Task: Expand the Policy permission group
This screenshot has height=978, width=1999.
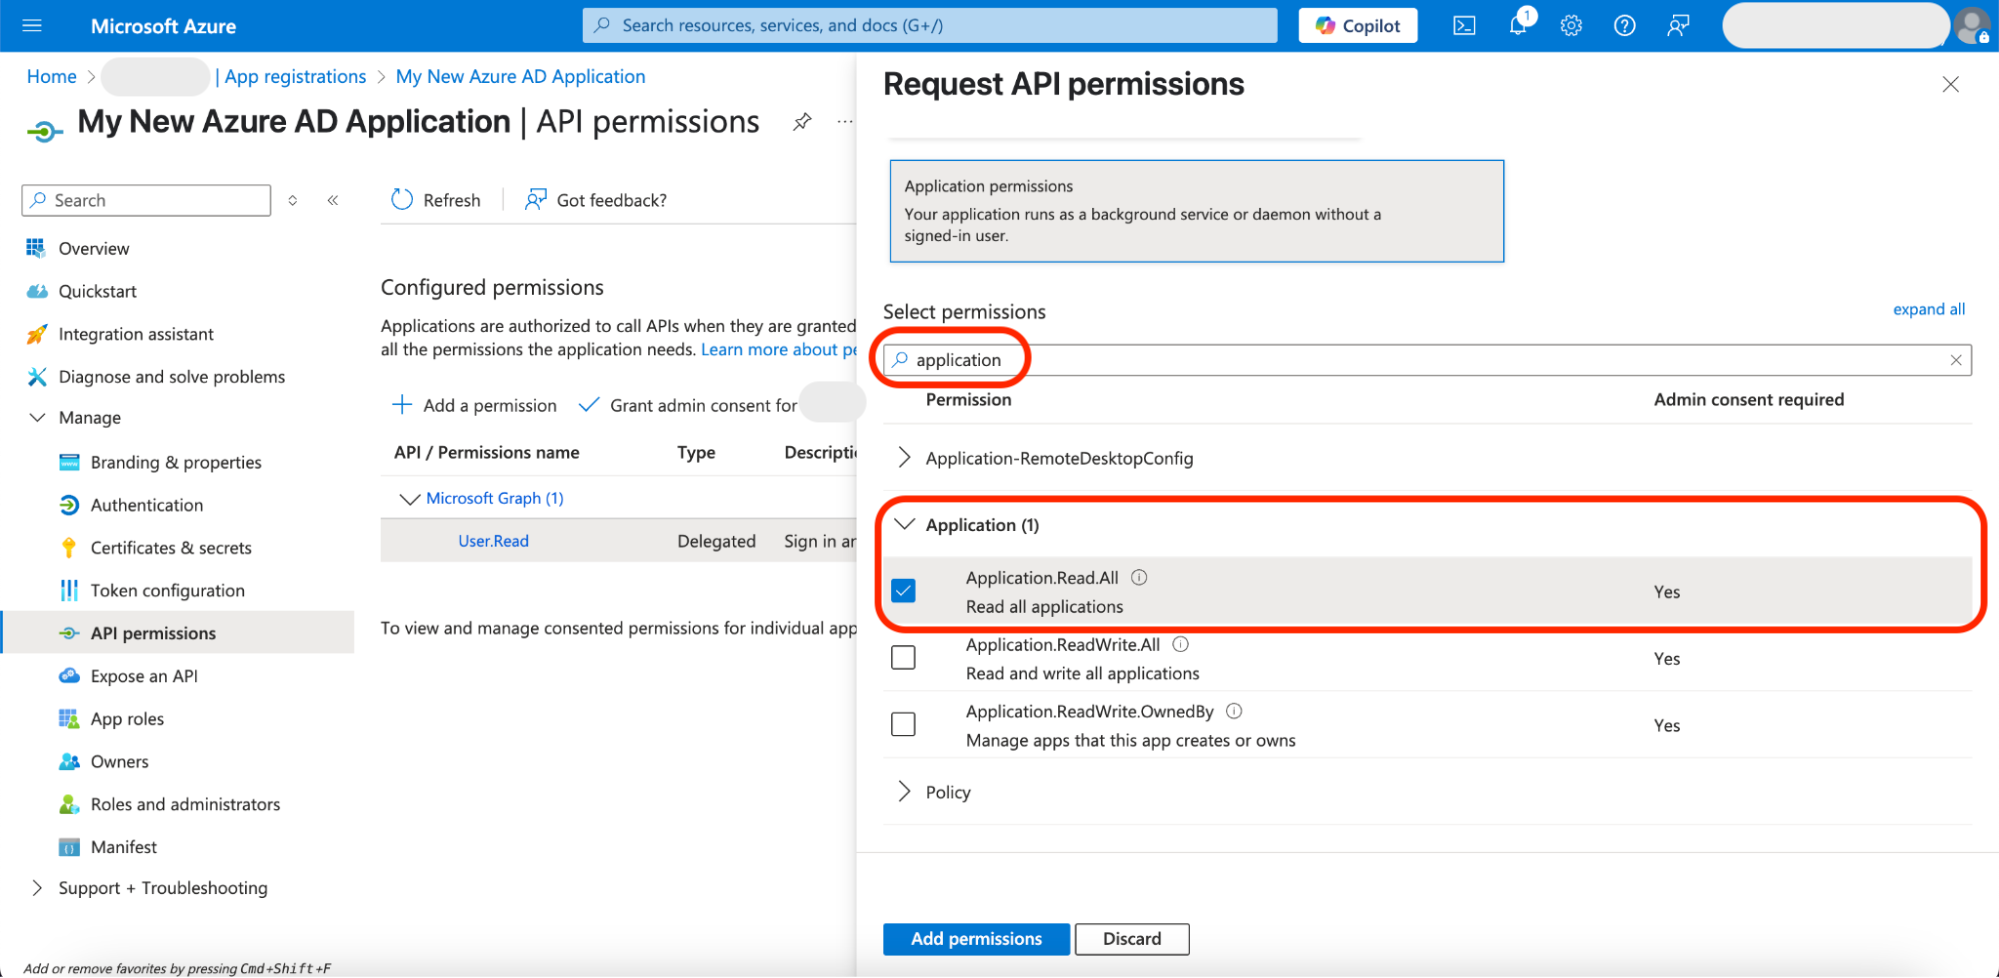Action: (x=904, y=792)
